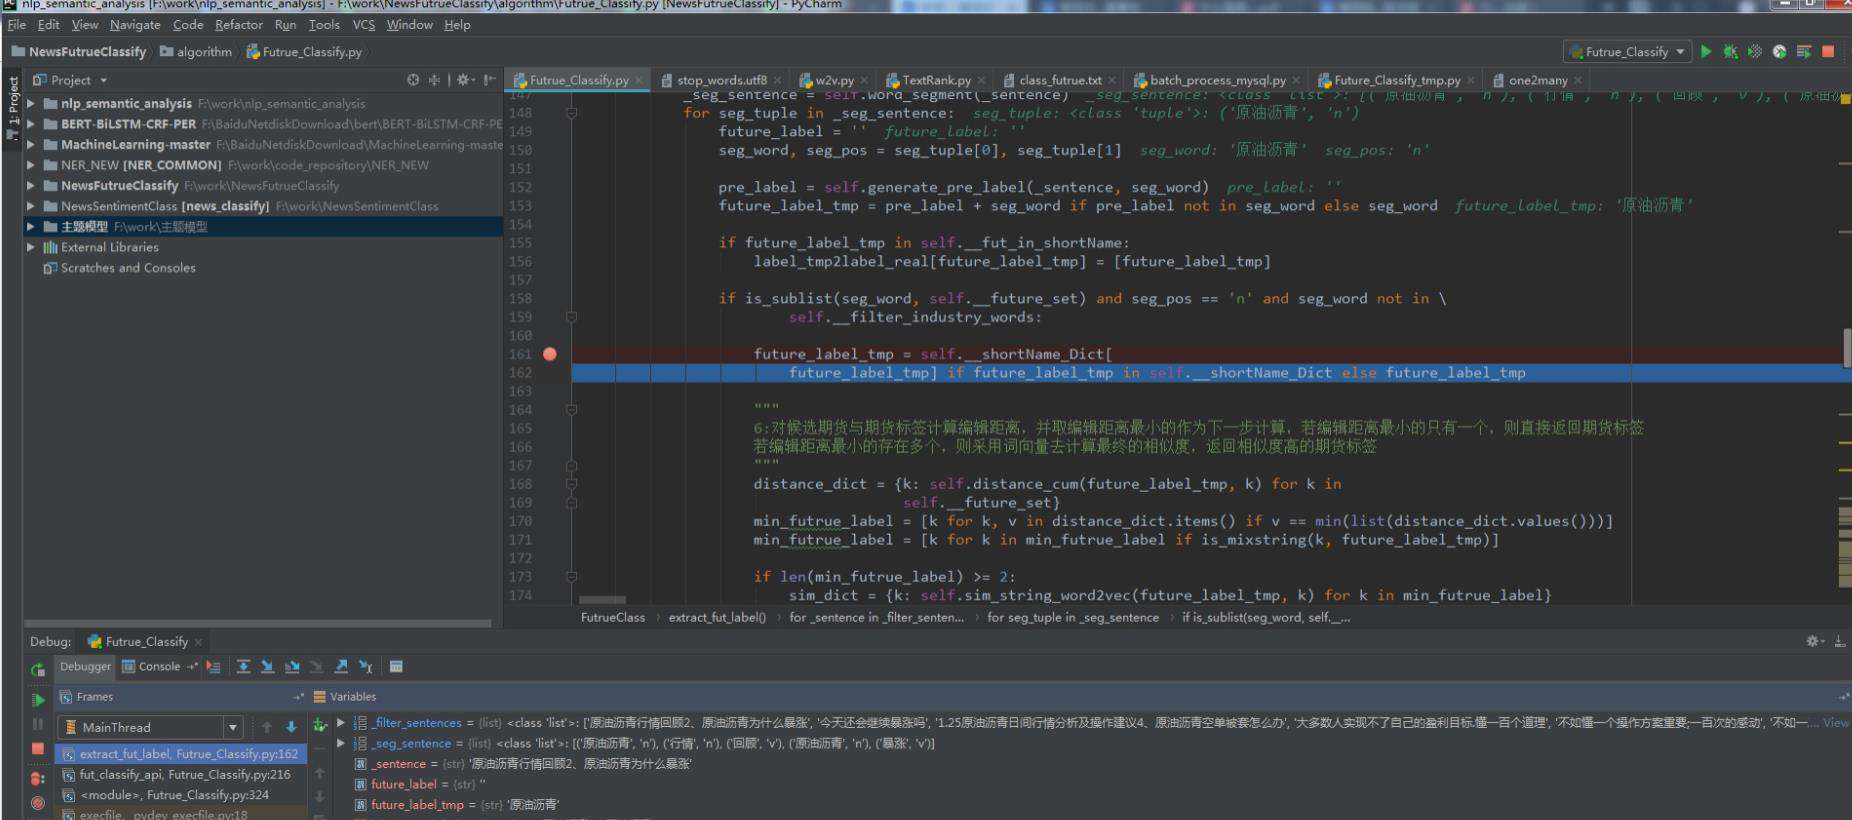
Task: Start debugging with the bug icon in top toolbar
Action: [x=1730, y=51]
